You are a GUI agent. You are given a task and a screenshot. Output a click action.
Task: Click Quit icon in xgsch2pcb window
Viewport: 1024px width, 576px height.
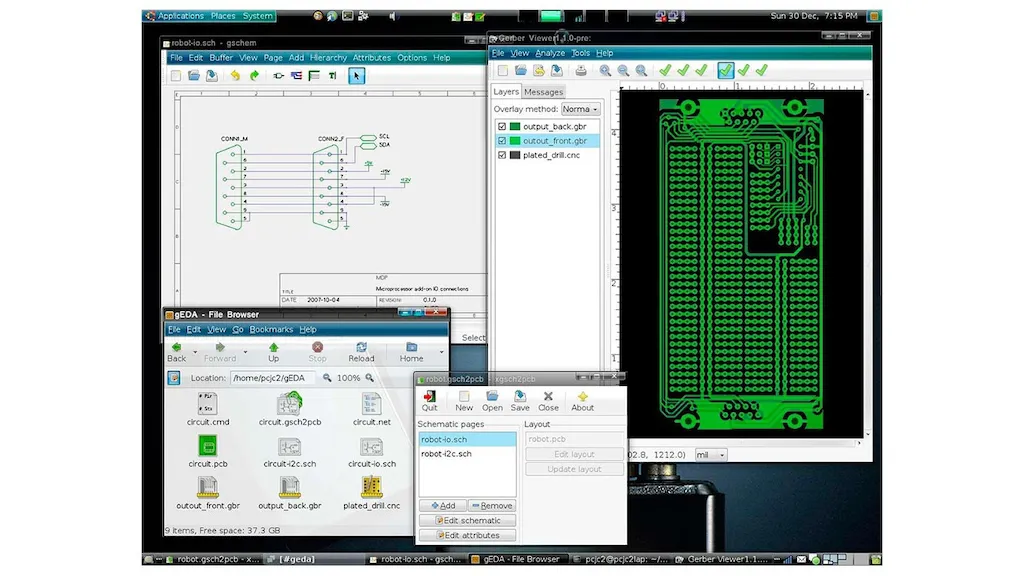coord(430,401)
